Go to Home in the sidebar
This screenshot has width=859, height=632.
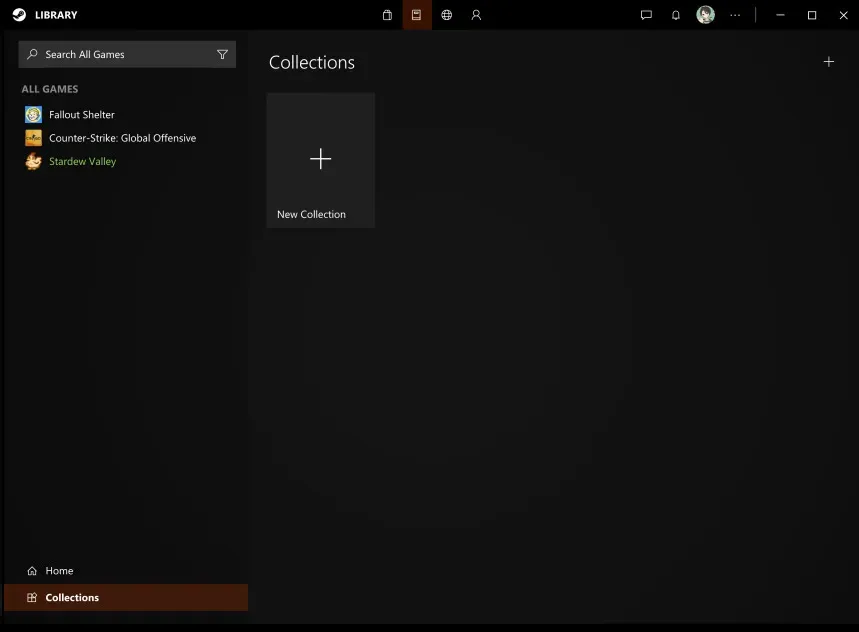[59, 571]
